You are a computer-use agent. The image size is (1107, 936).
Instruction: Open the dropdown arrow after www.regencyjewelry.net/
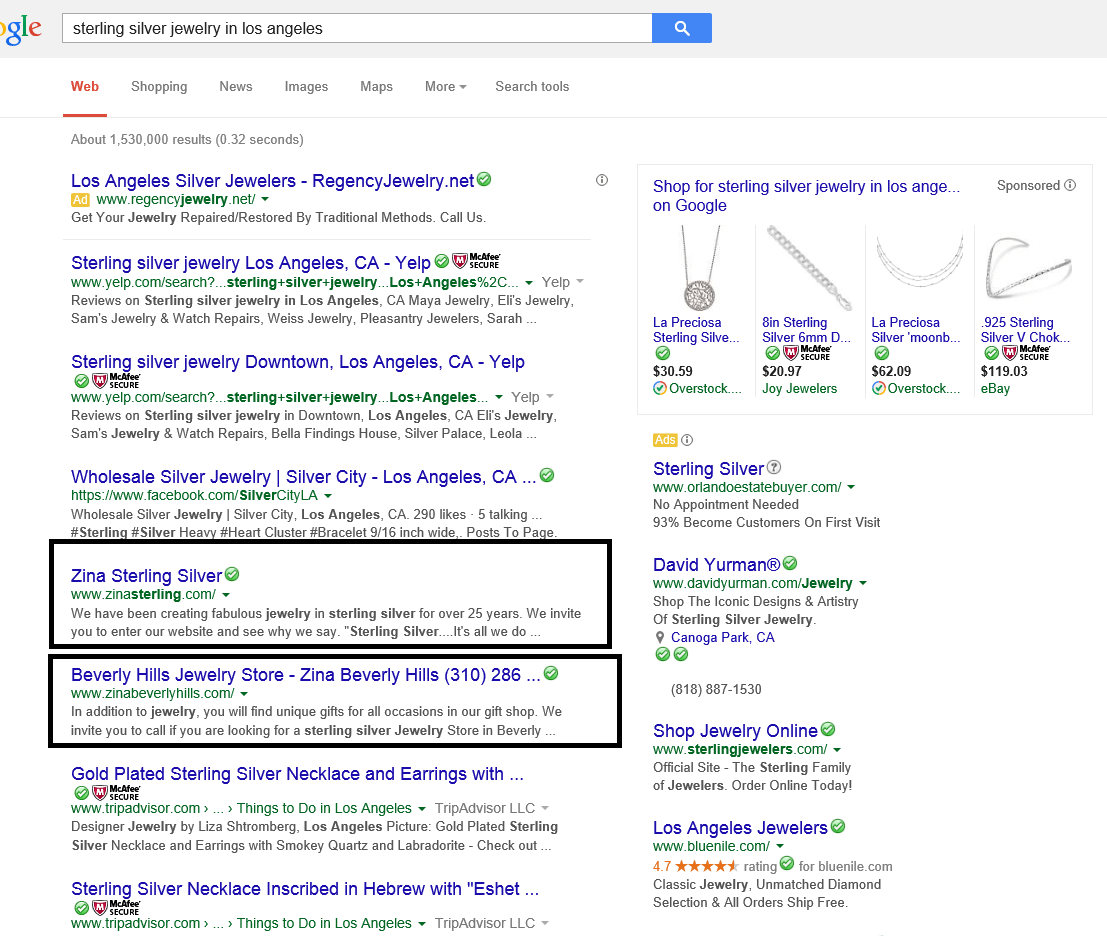pyautogui.click(x=265, y=200)
